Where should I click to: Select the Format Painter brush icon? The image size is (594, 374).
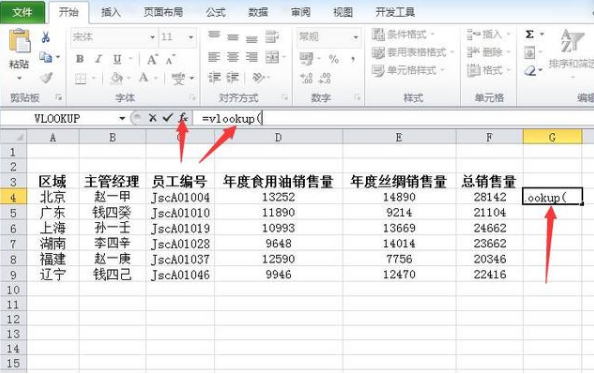coord(46,78)
